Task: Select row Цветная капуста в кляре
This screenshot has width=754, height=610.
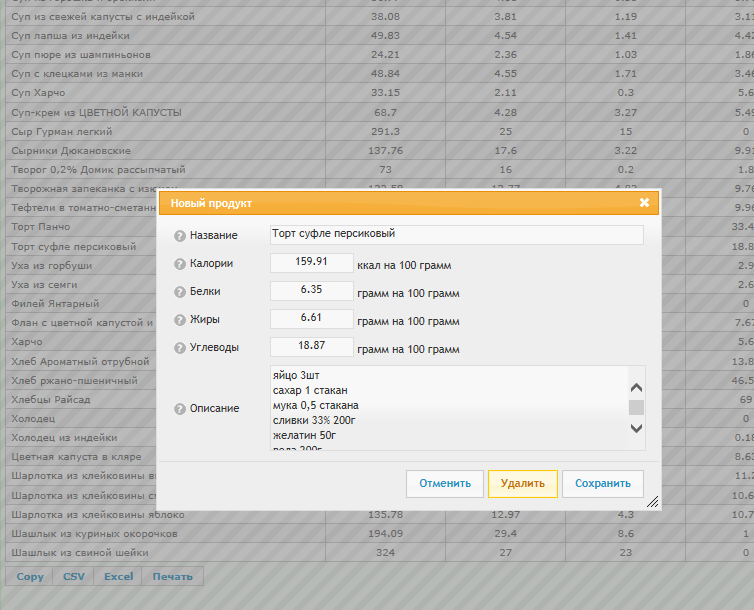Action: pyautogui.click(x=81, y=457)
